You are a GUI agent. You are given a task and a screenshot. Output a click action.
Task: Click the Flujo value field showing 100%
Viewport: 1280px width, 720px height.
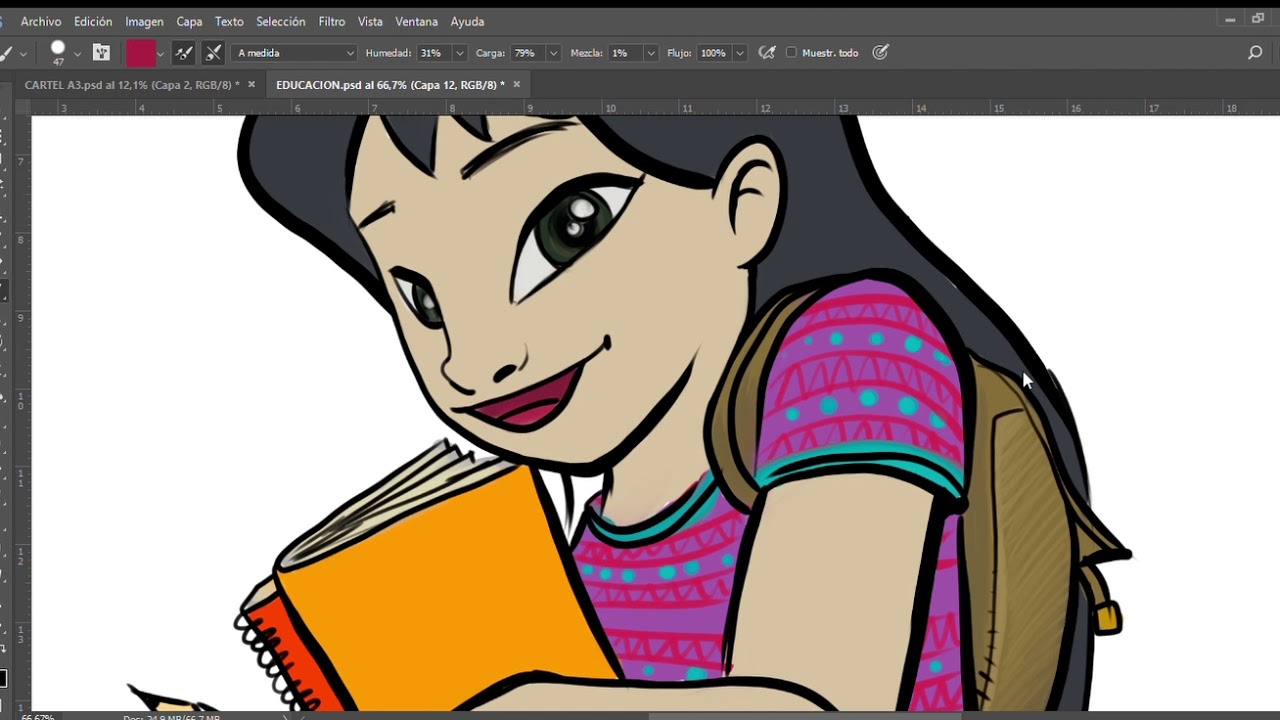click(714, 53)
